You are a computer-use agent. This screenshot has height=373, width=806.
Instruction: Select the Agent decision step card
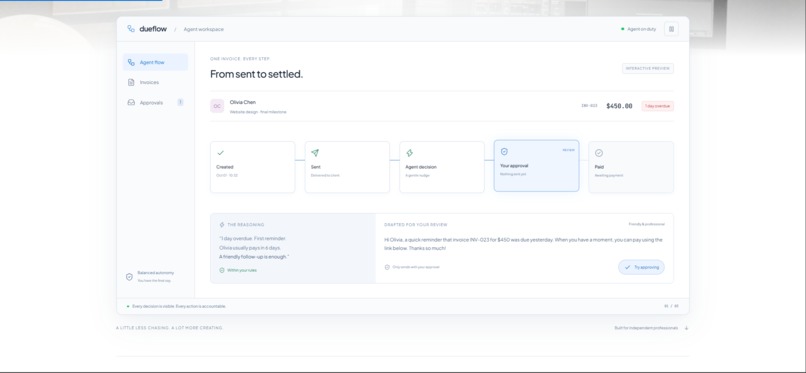click(x=442, y=167)
